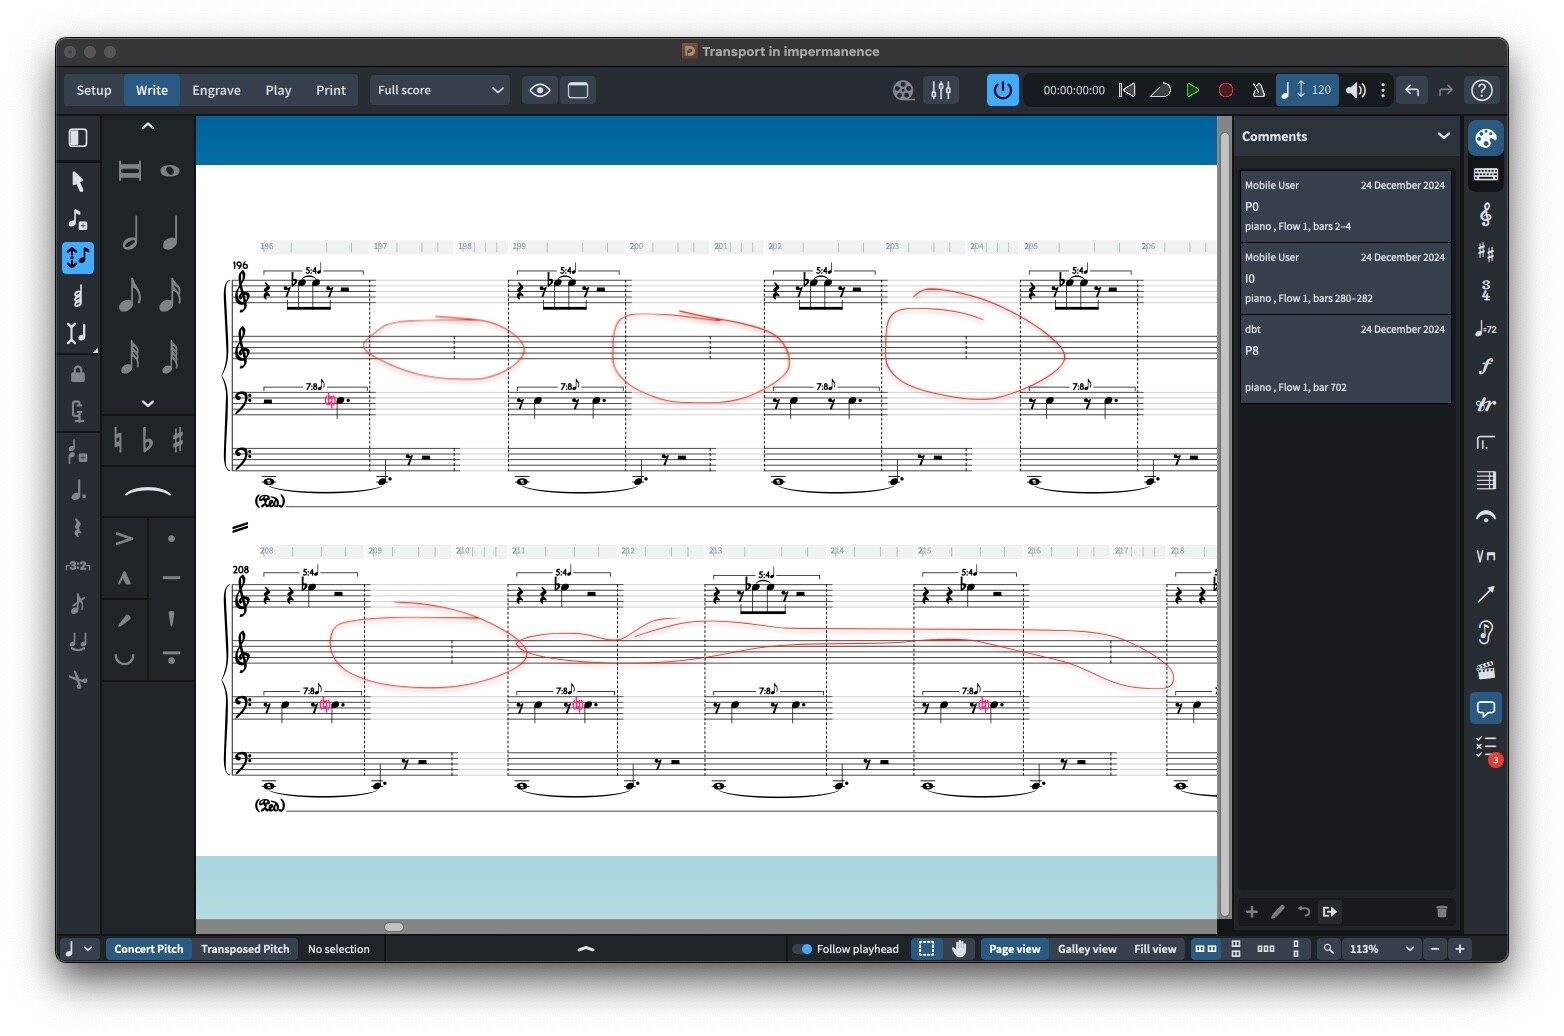This screenshot has width=1564, height=1036.
Task: Select the whole note duration
Action: 170,171
